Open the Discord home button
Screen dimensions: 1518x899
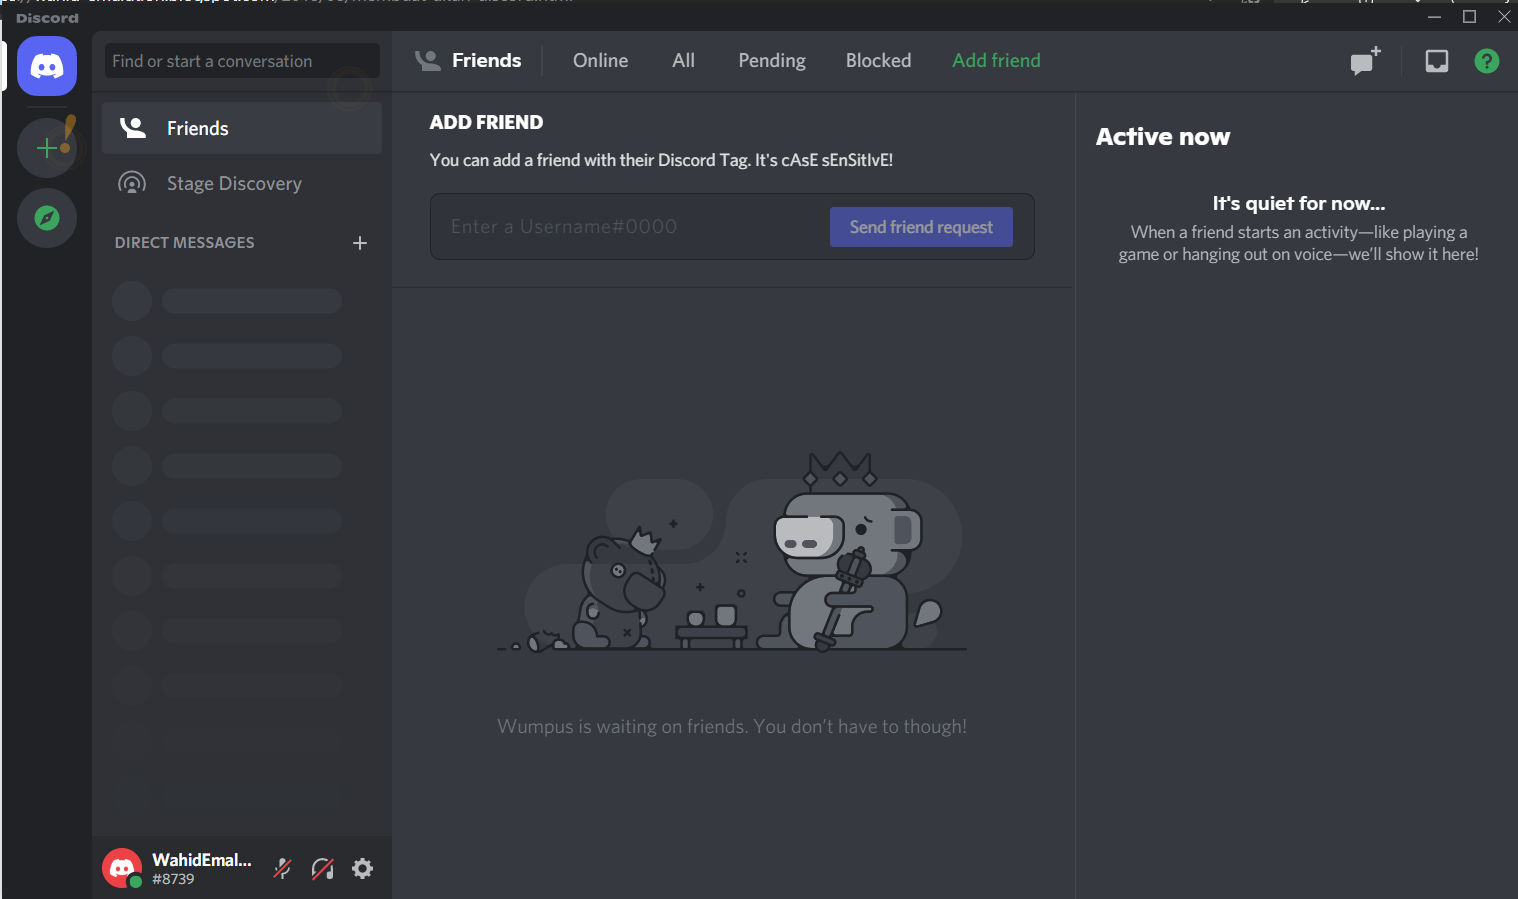(47, 67)
